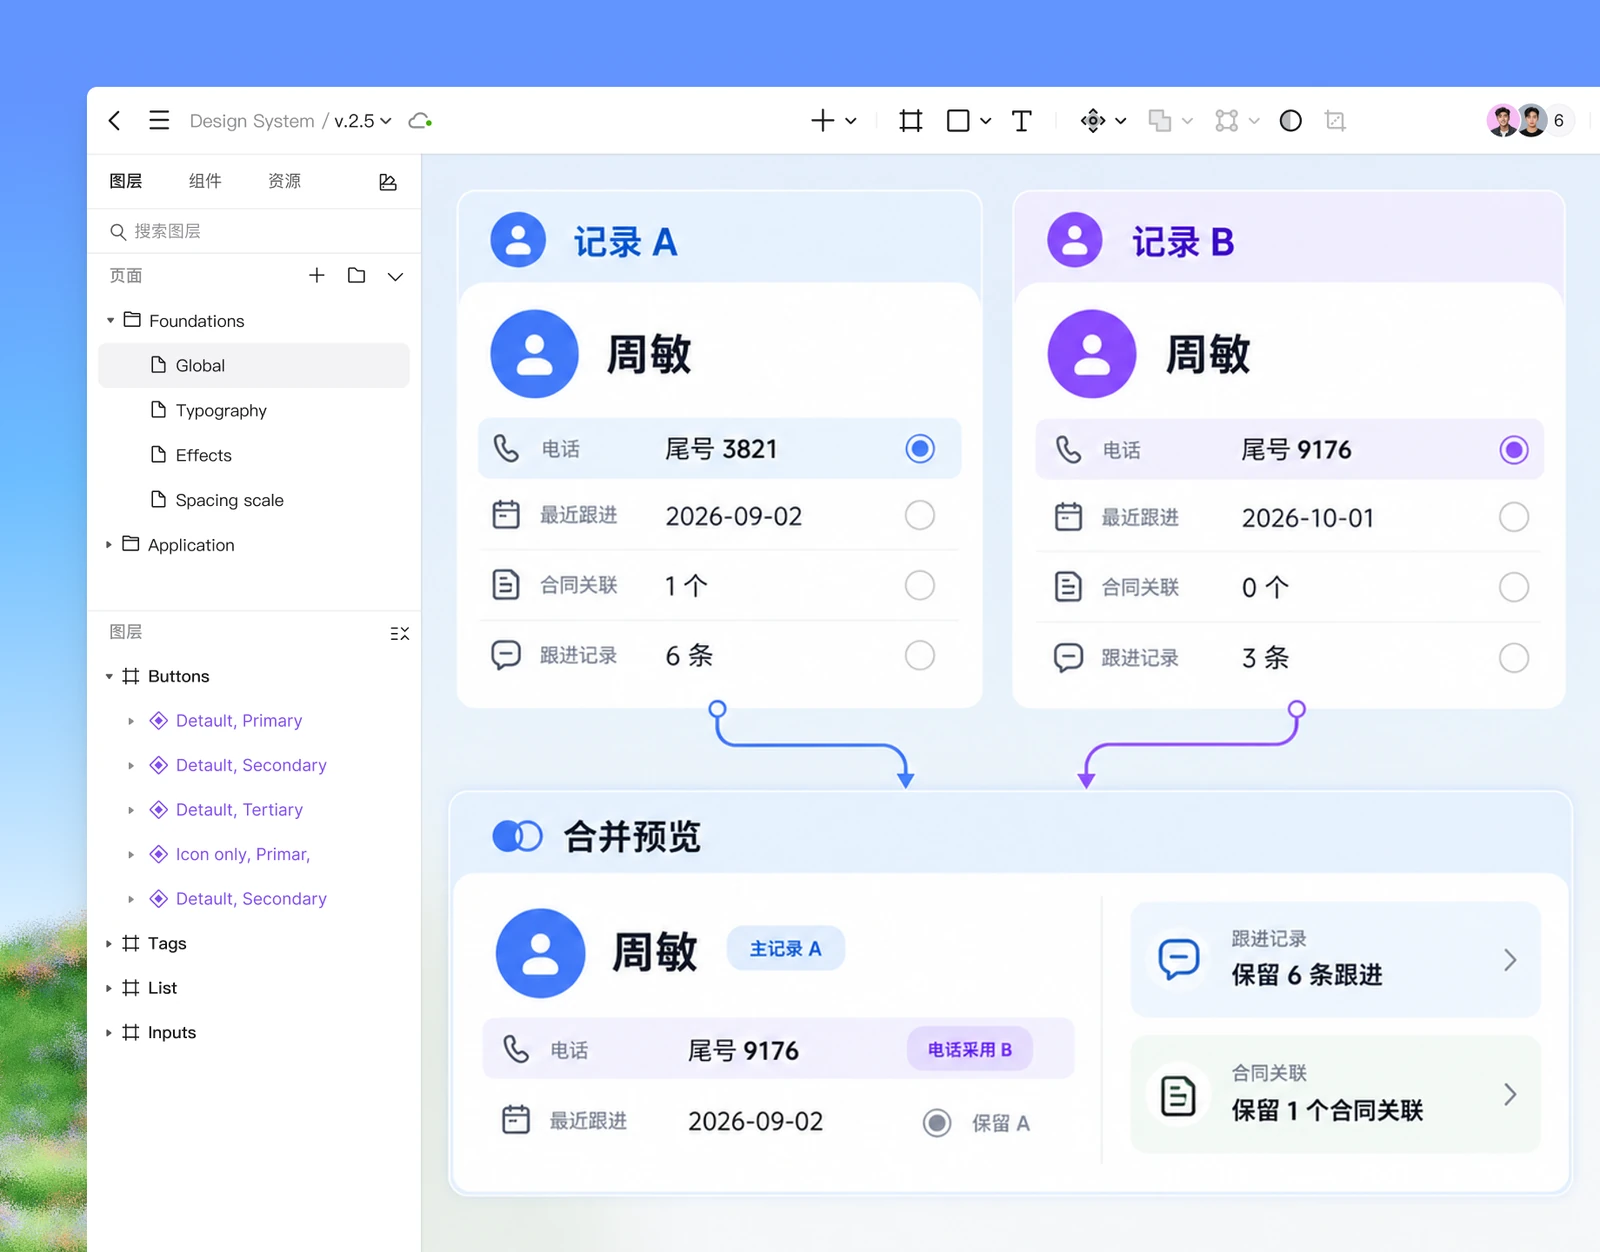Viewport: 1600px width, 1252px height.
Task: Open the hamburger main menu
Action: click(159, 121)
